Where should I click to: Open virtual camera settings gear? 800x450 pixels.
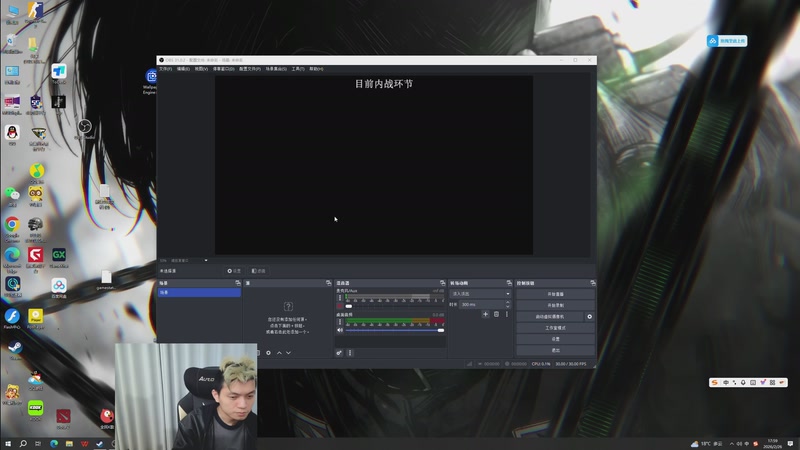589,316
